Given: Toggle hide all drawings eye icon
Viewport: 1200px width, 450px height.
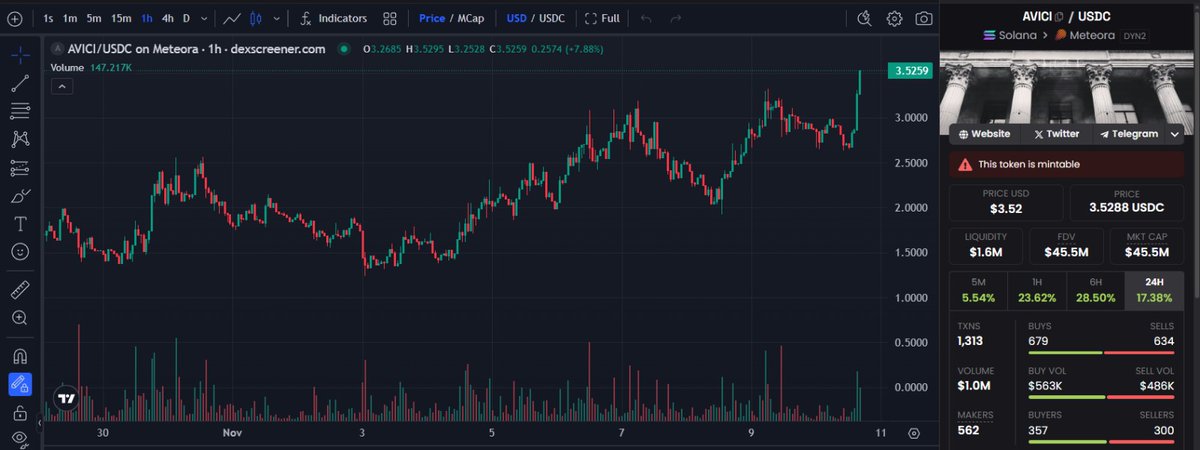Looking at the screenshot, I should (x=19, y=438).
